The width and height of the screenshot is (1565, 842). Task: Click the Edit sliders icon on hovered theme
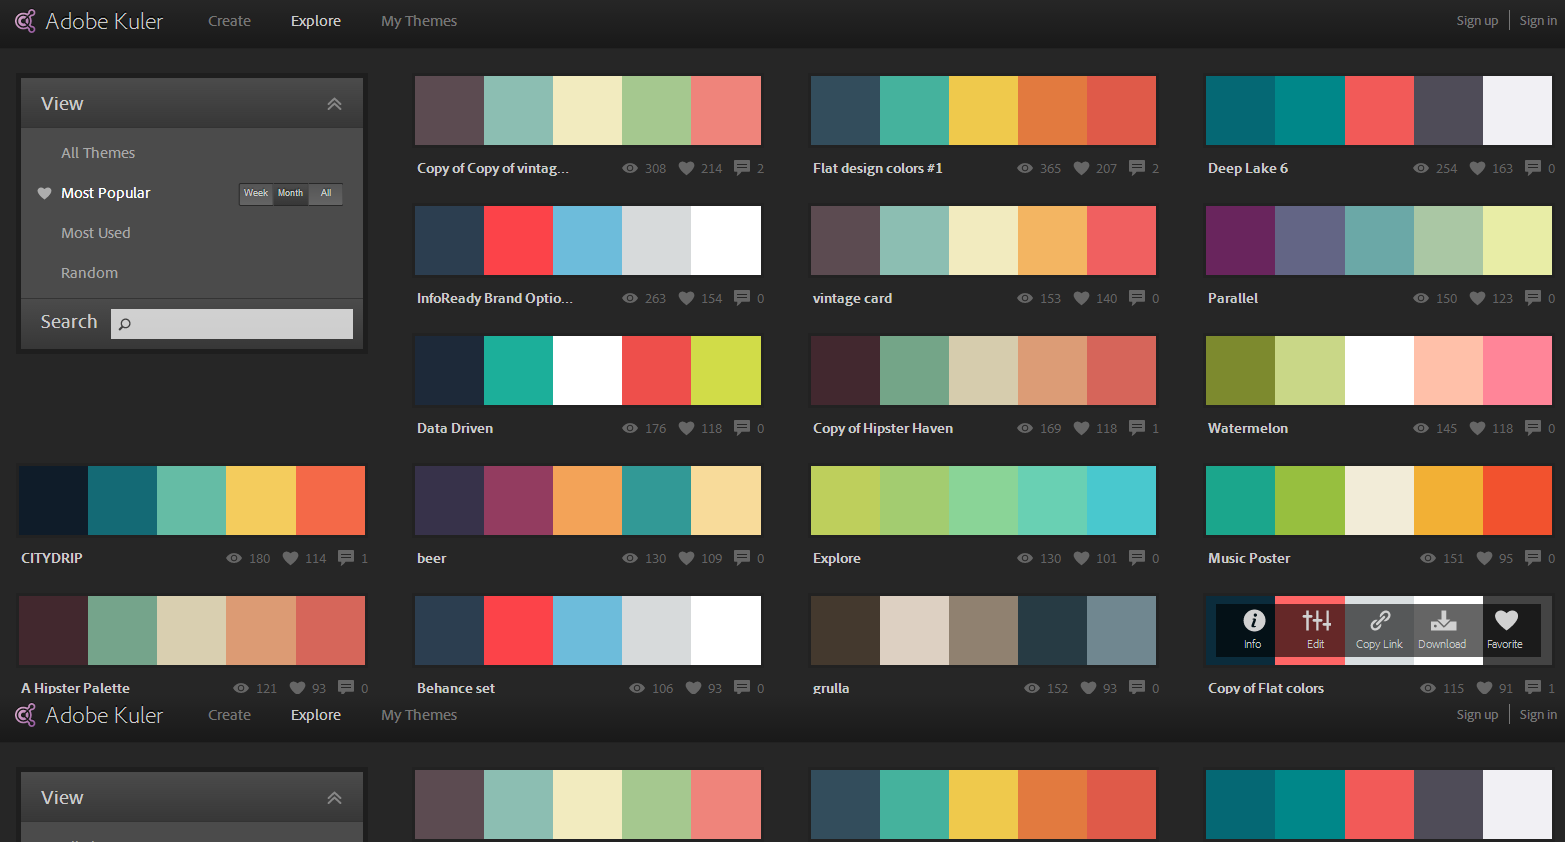point(1316,630)
